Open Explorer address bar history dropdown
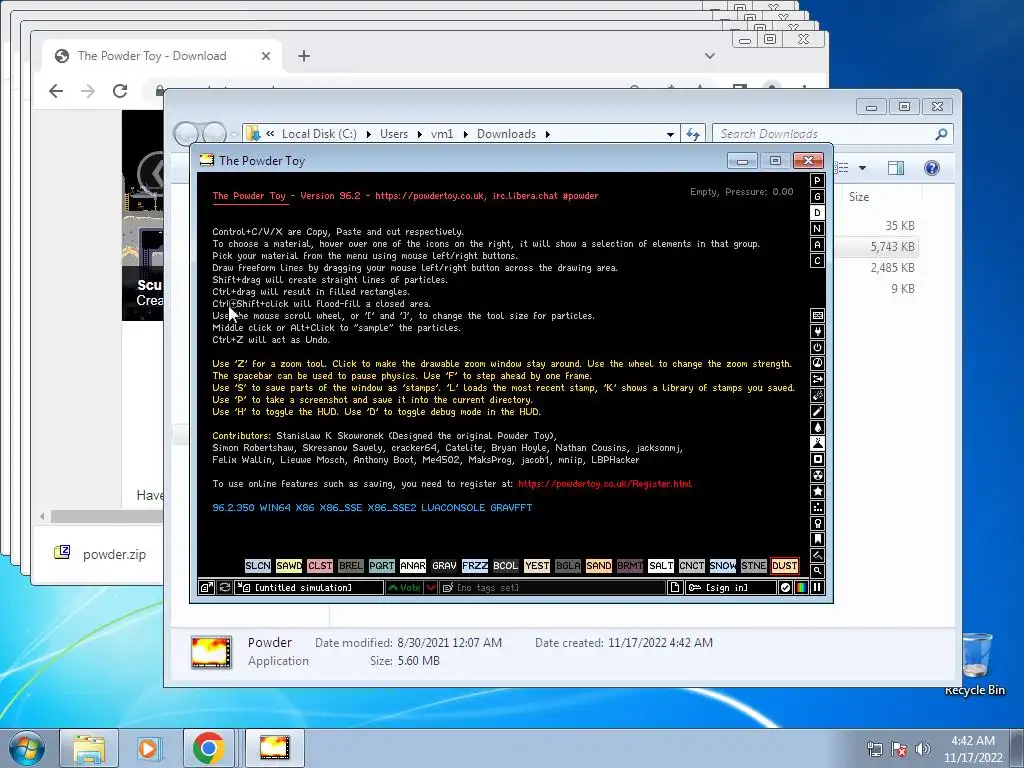 (x=670, y=134)
